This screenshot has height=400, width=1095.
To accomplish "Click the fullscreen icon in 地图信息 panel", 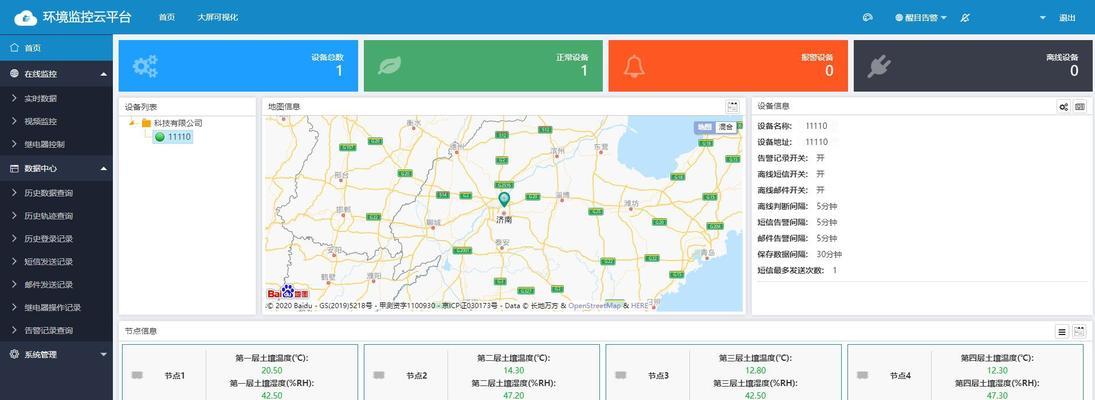I will tap(733, 107).
